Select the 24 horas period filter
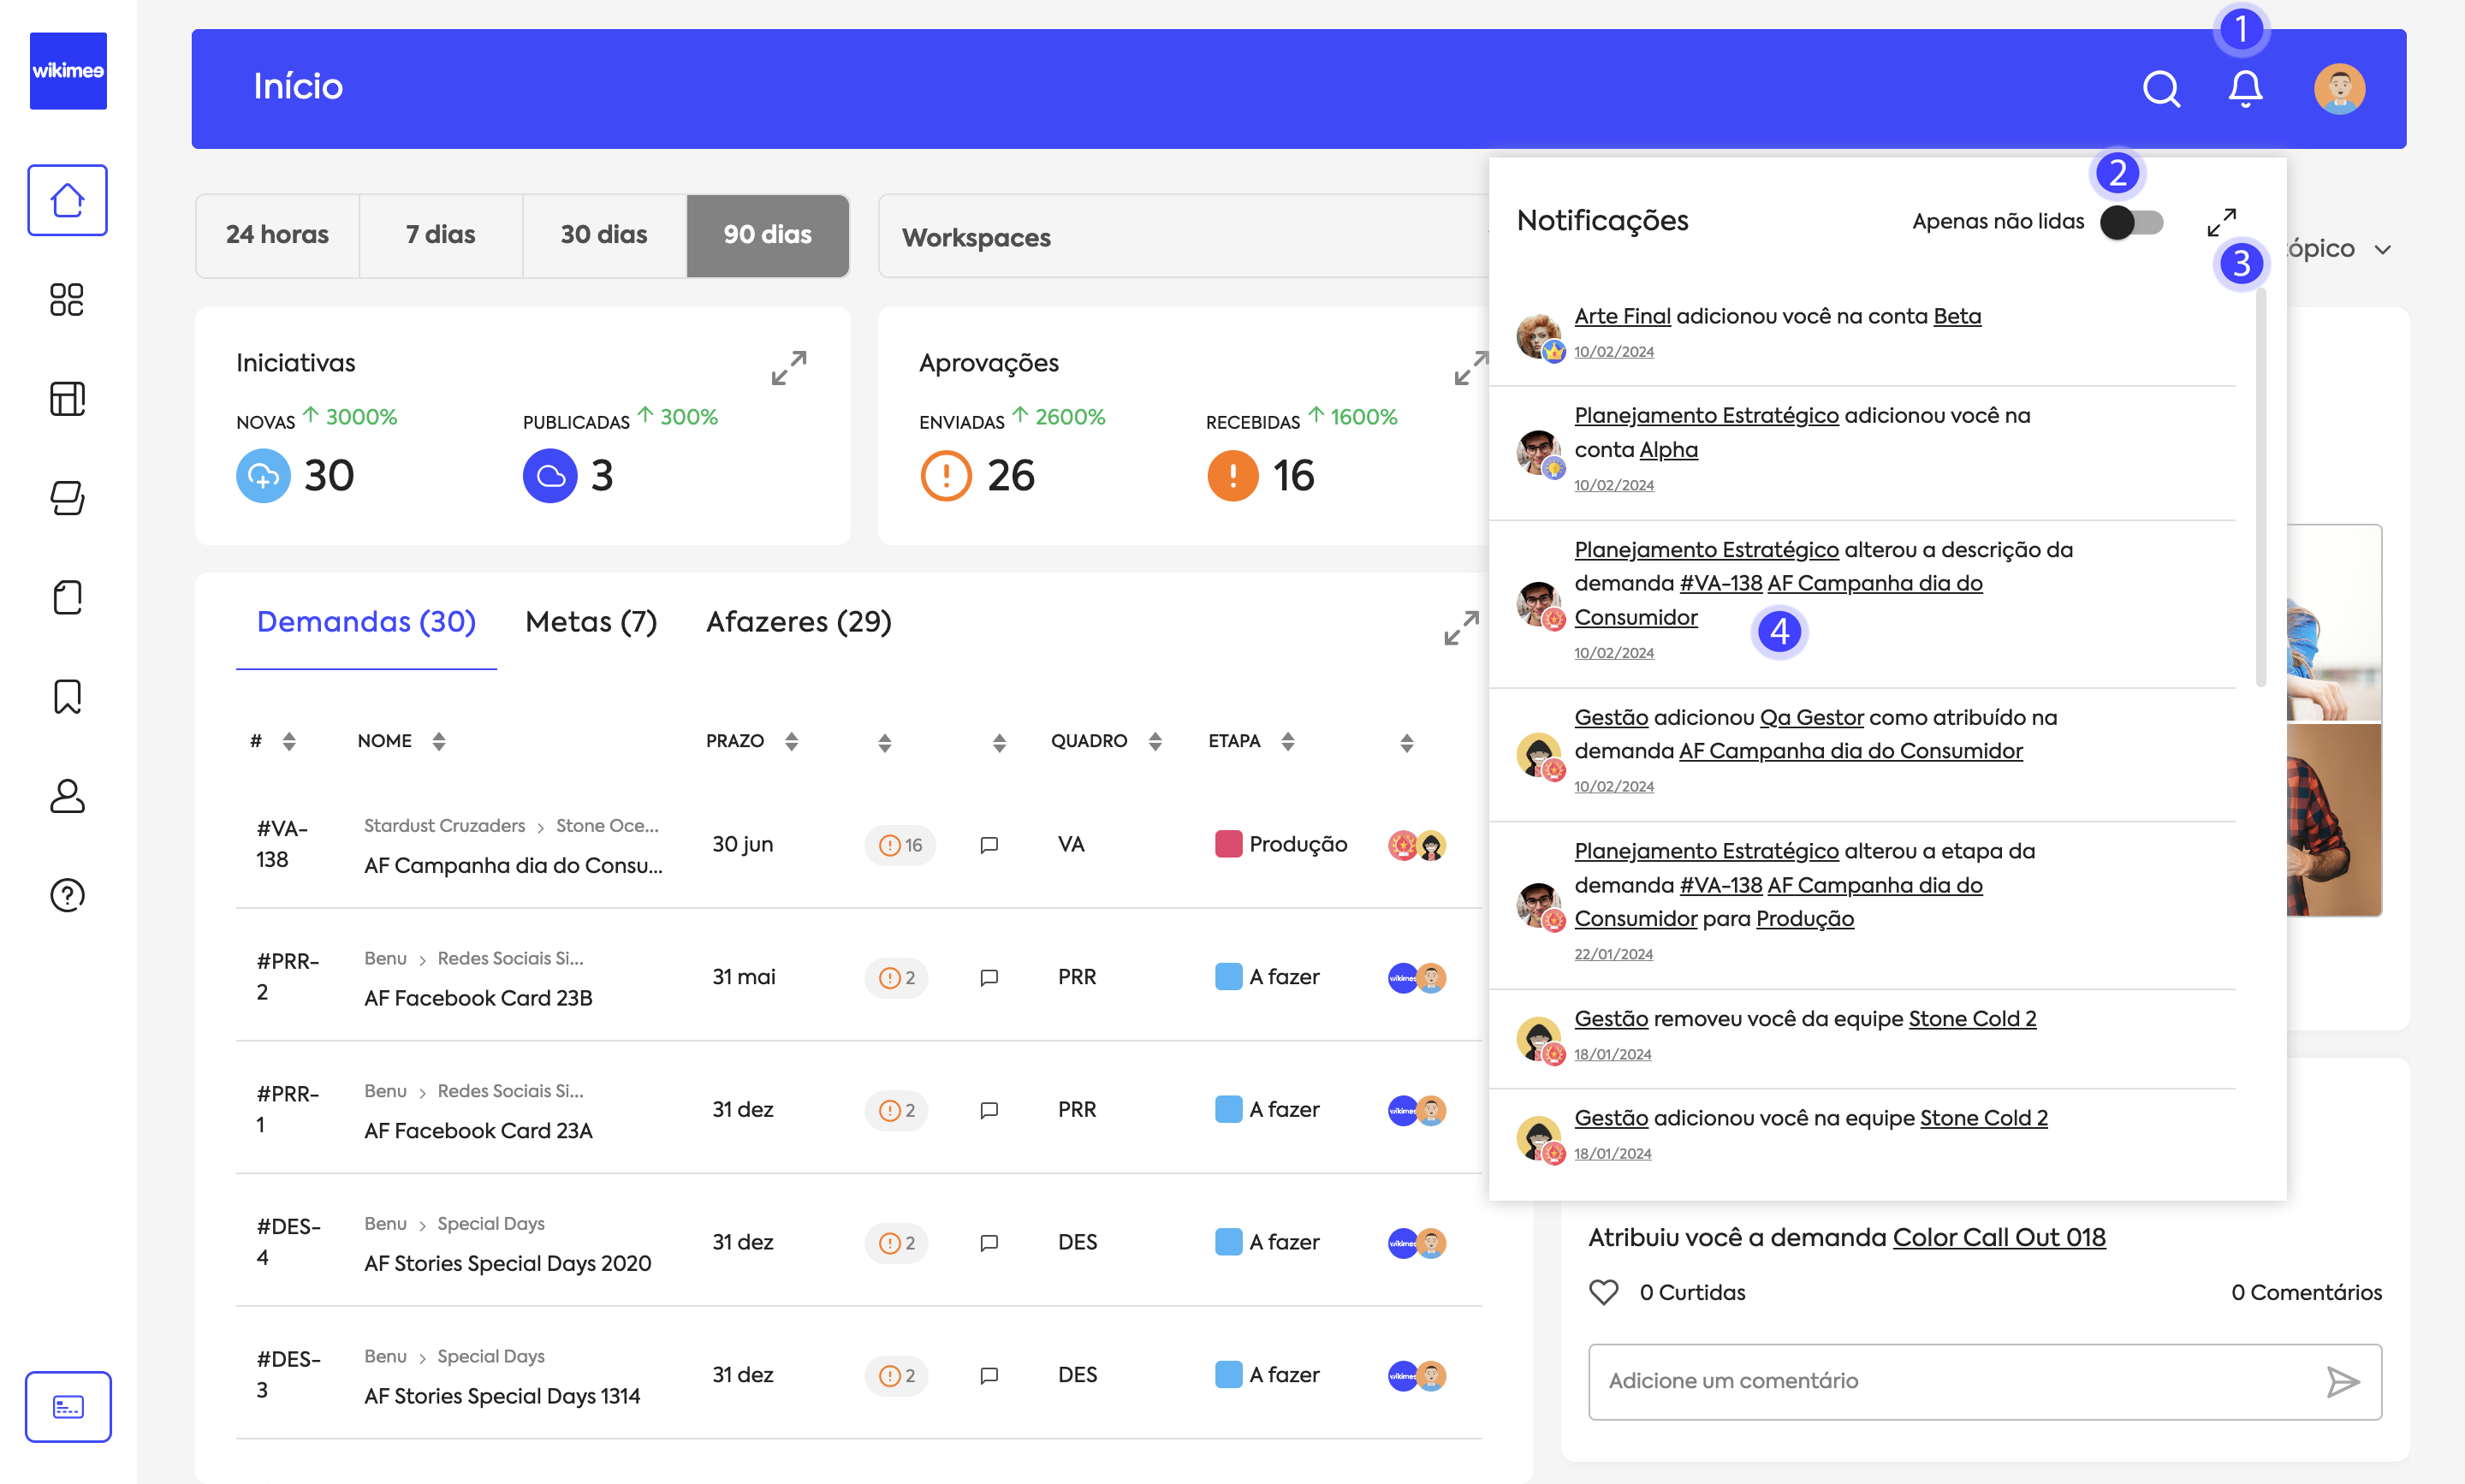 tap(277, 235)
